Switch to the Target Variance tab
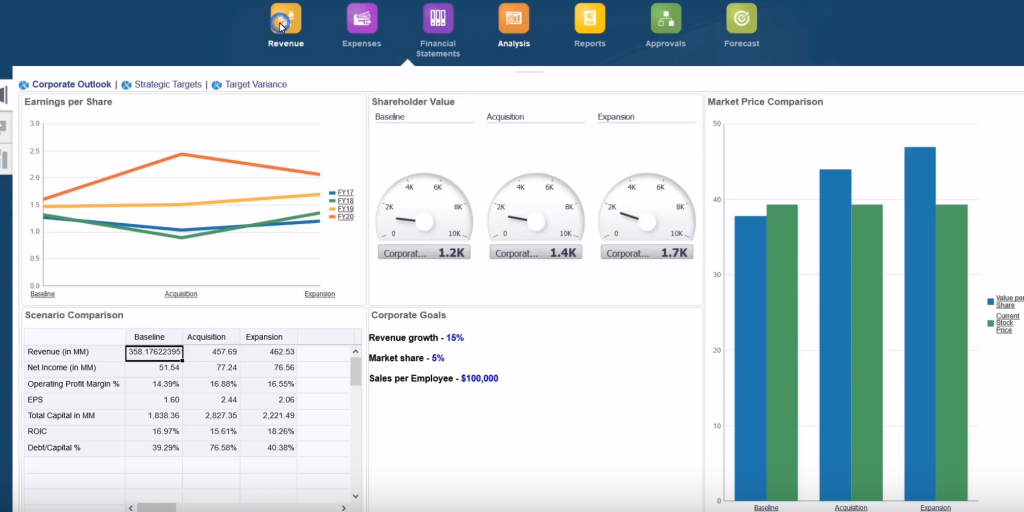The height and width of the screenshot is (512, 1024). pyautogui.click(x=255, y=85)
